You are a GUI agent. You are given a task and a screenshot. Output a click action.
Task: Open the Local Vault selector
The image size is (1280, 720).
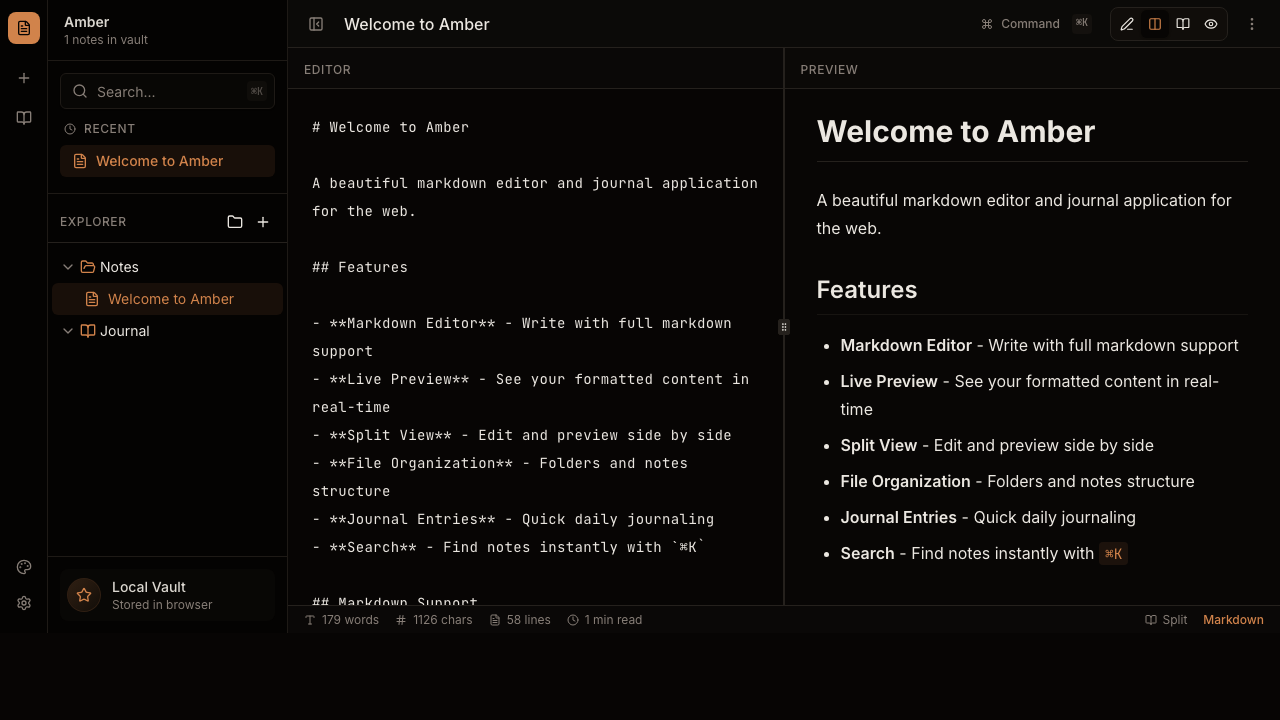(x=167, y=595)
